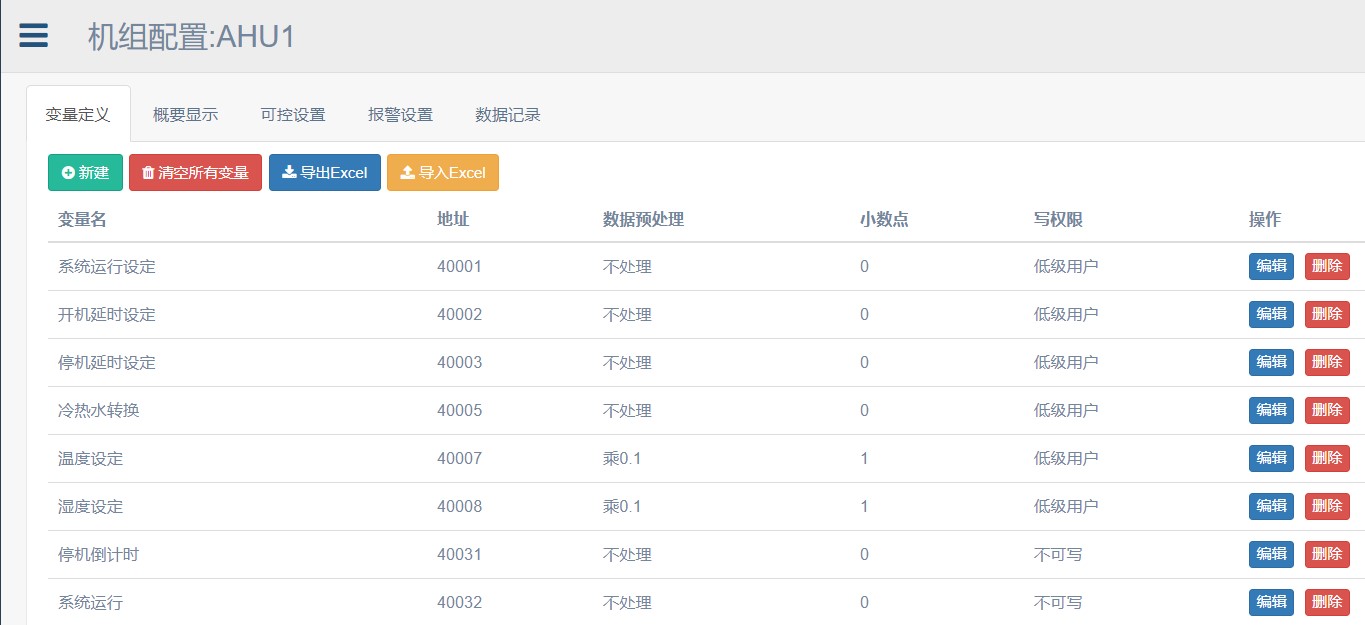Click 导出Excel download button
The width and height of the screenshot is (1365, 625).
coord(325,172)
